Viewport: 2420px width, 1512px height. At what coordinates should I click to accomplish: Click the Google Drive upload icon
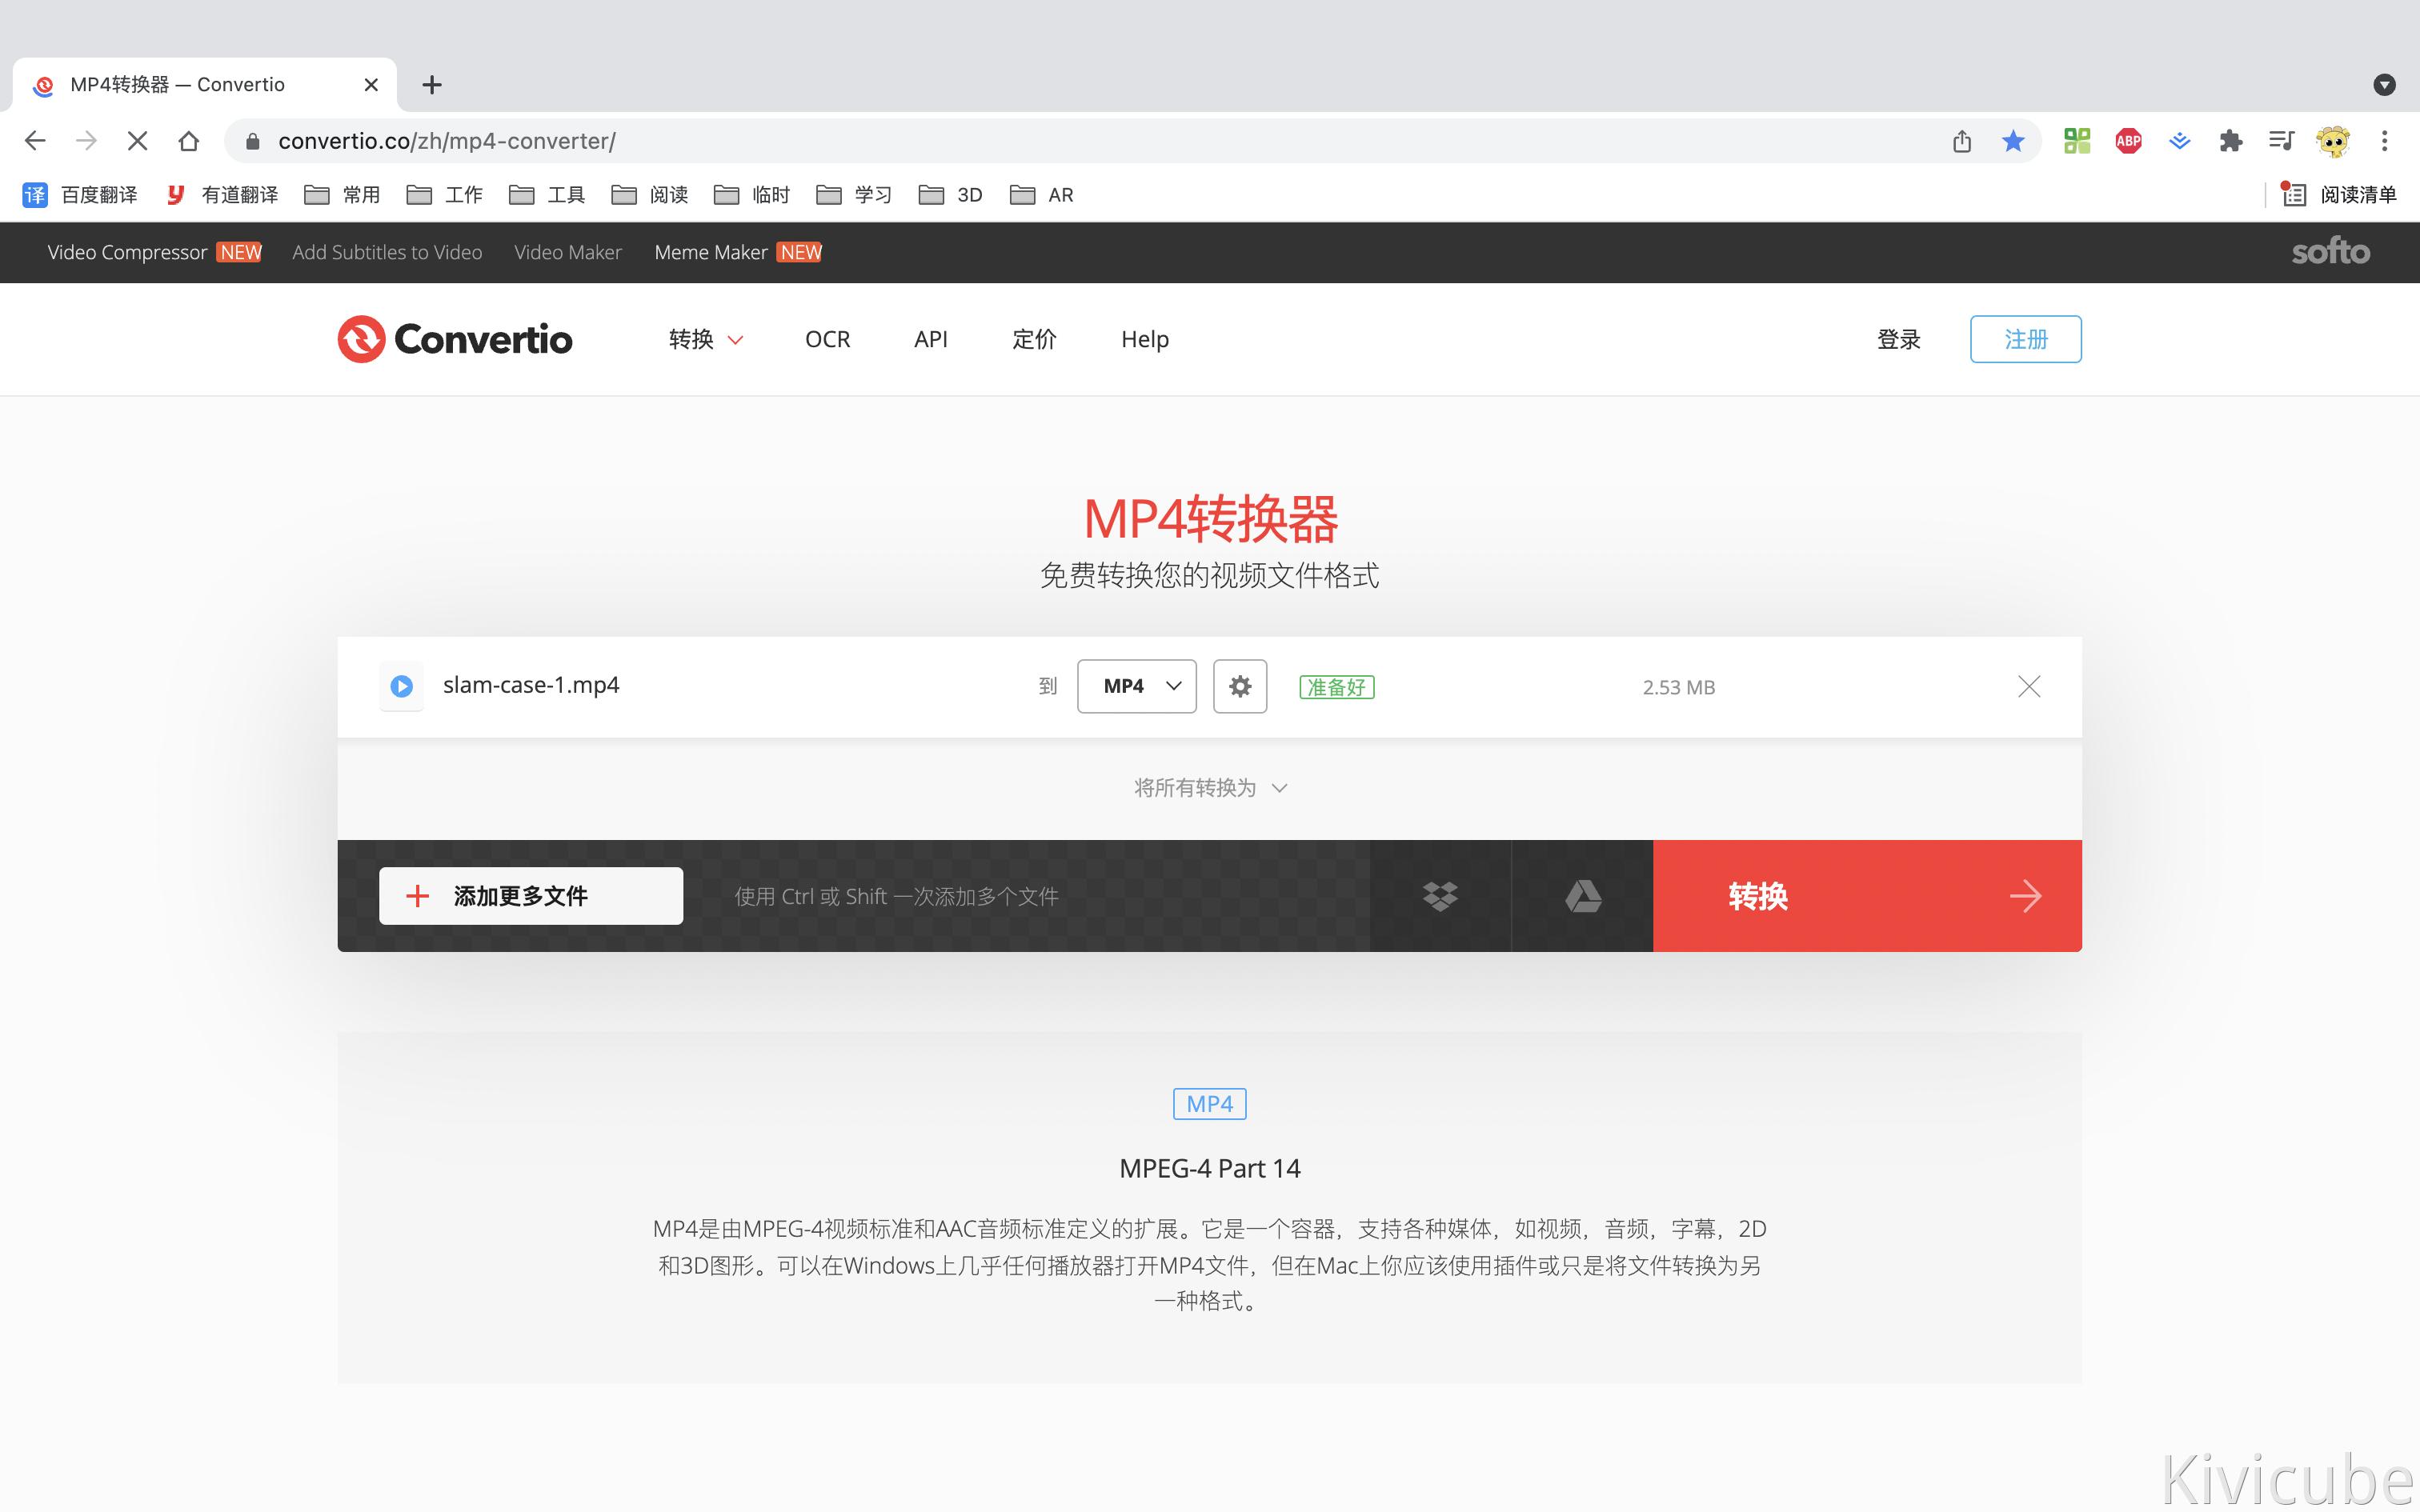click(x=1582, y=896)
